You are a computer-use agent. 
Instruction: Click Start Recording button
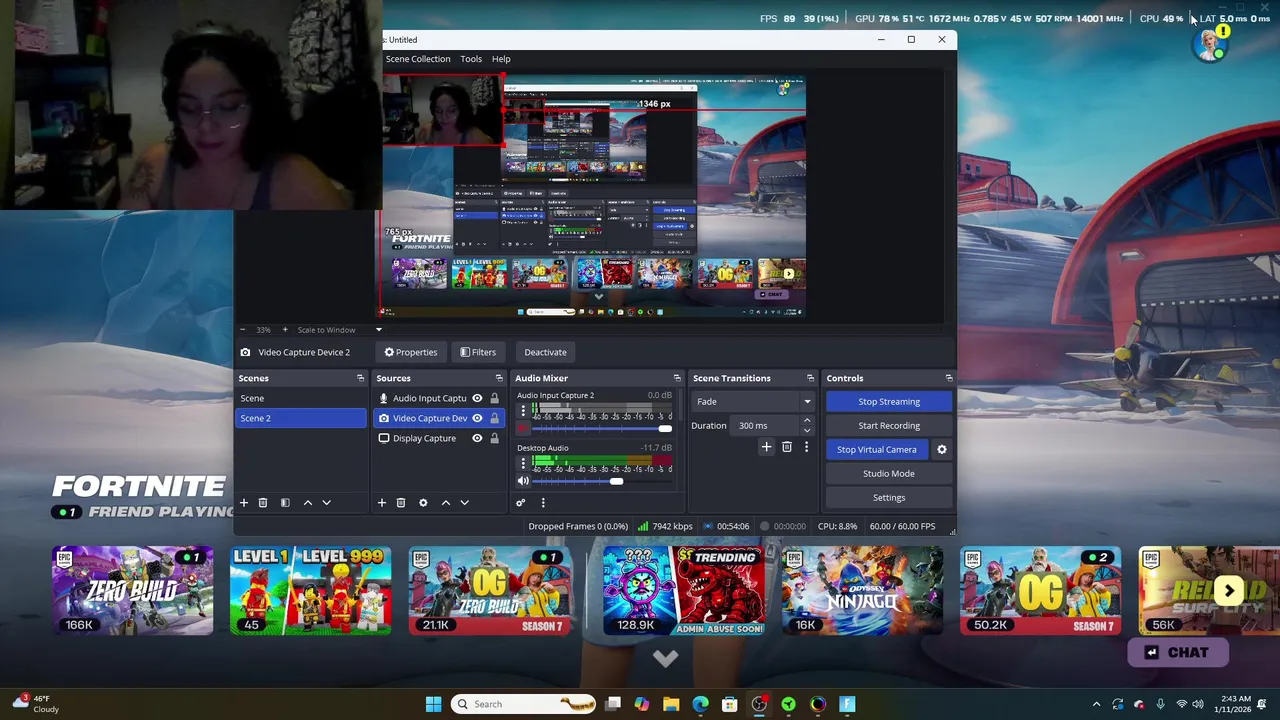point(889,425)
